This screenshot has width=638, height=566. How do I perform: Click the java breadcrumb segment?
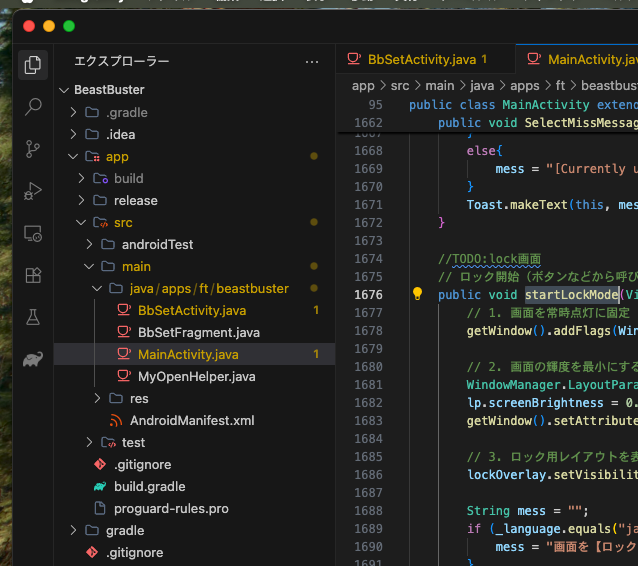tap(482, 86)
